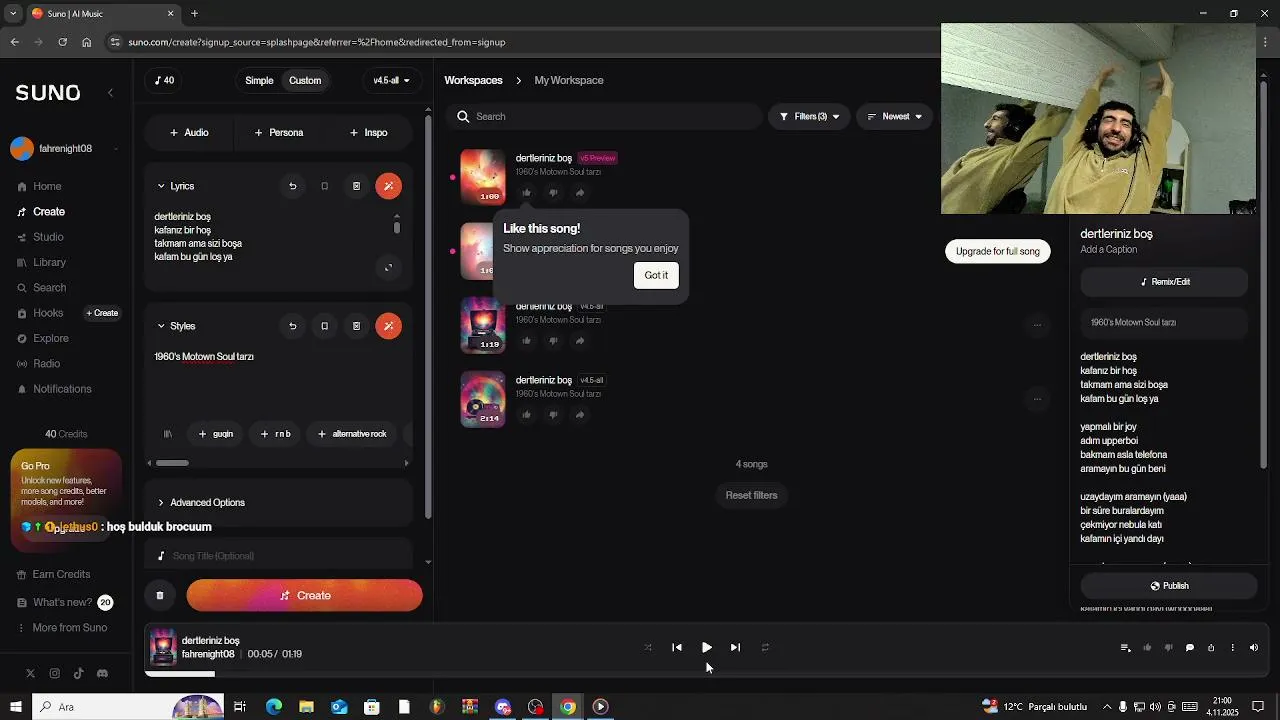
Task: Undo changes in the Lyrics panel
Action: [292, 186]
